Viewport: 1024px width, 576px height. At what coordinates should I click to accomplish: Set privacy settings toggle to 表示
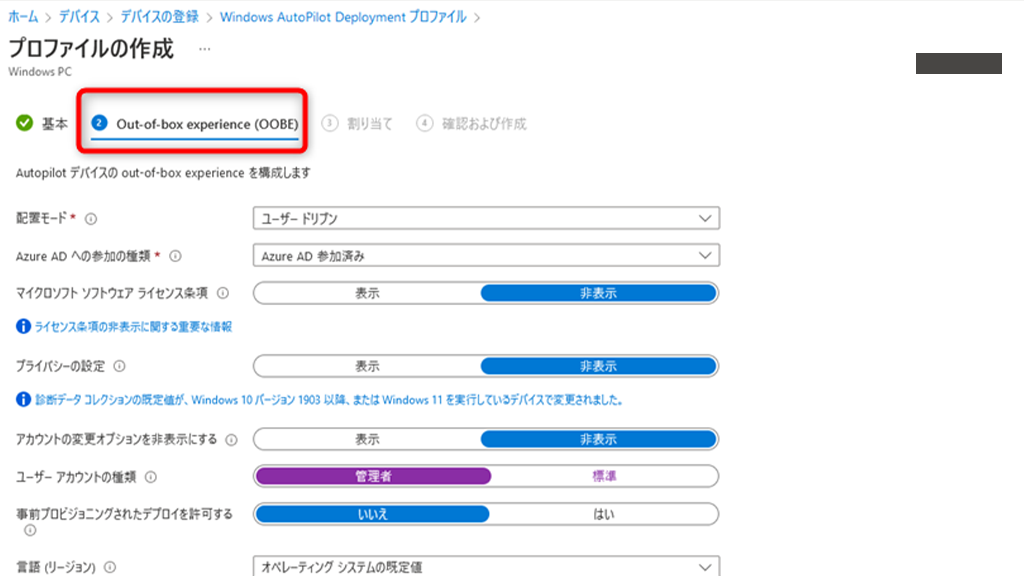pos(367,366)
